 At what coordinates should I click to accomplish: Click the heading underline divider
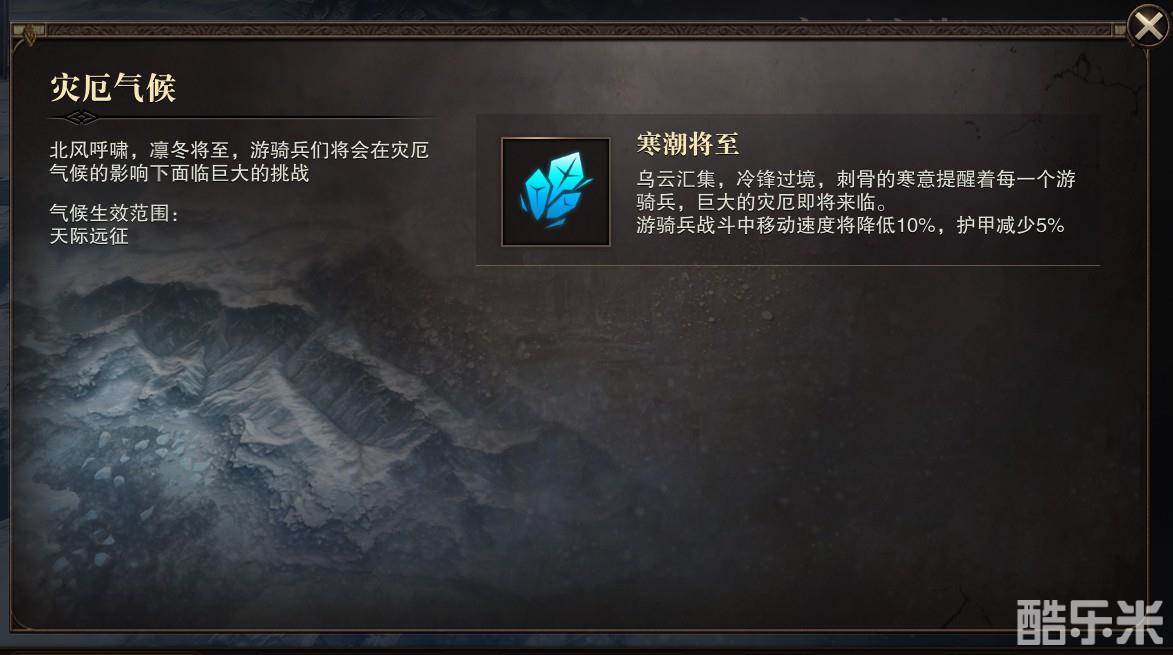[x=243, y=117]
